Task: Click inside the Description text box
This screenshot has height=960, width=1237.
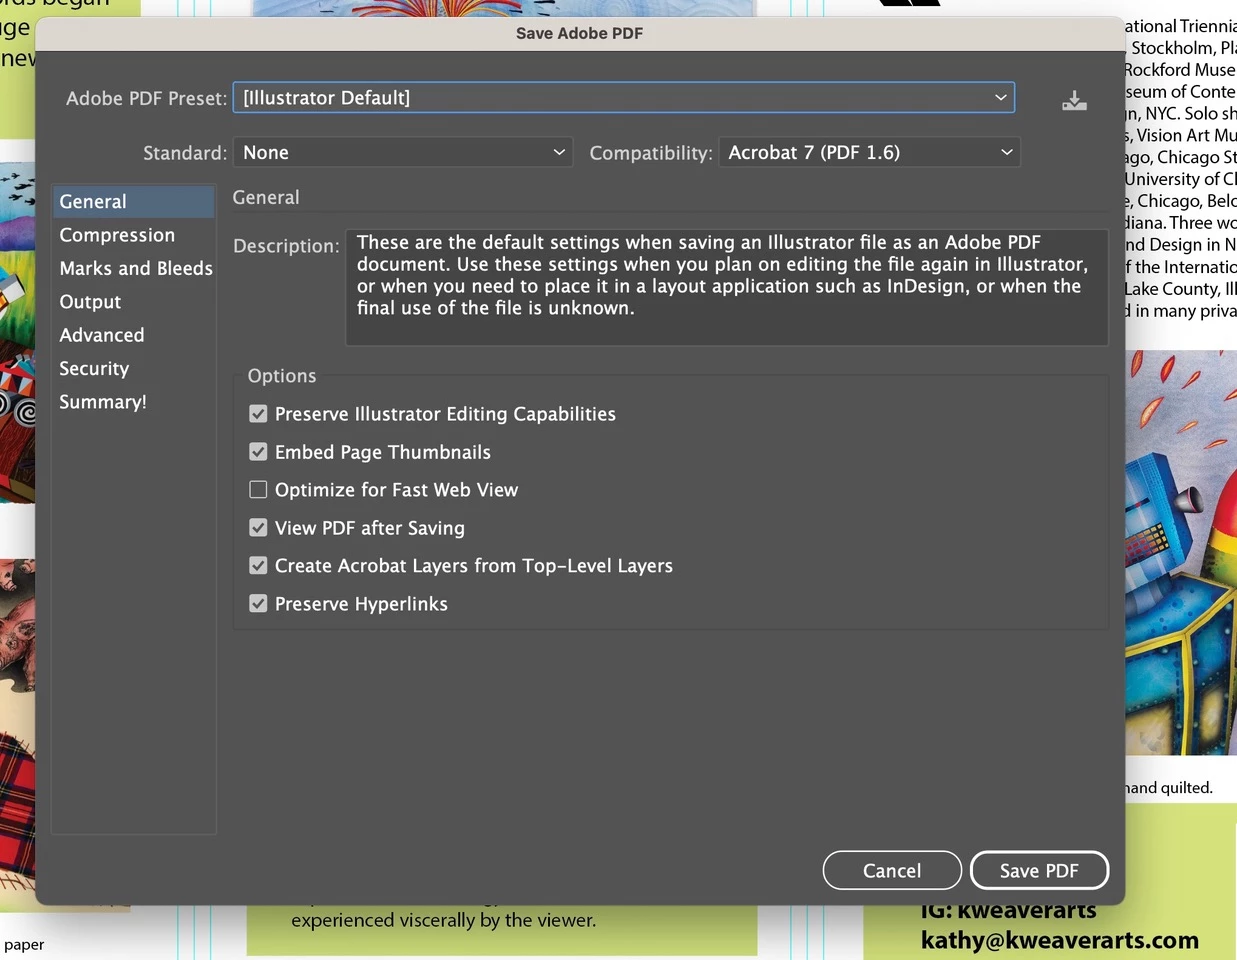Action: coord(727,288)
